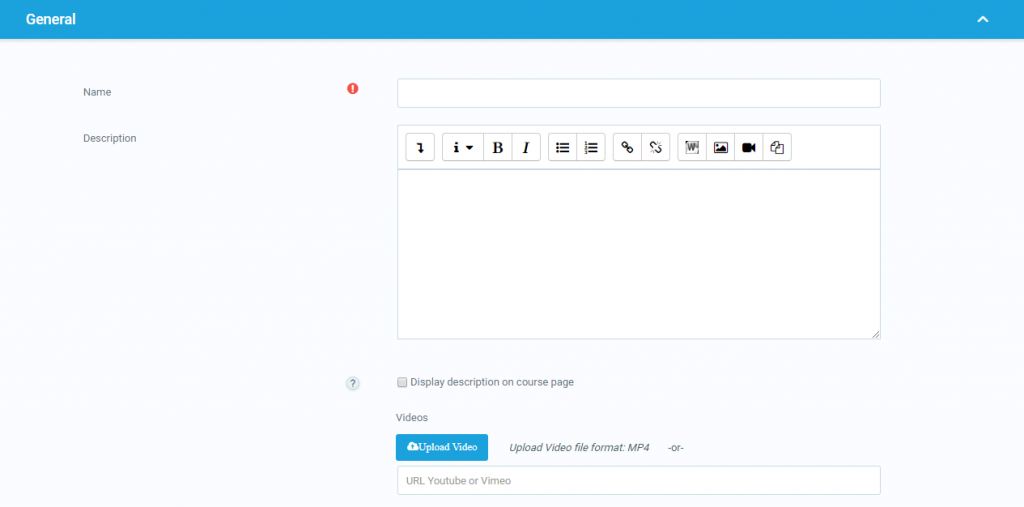The image size is (1024, 507).
Task: Collapse the General section with the chevron
Action: [x=983, y=19]
